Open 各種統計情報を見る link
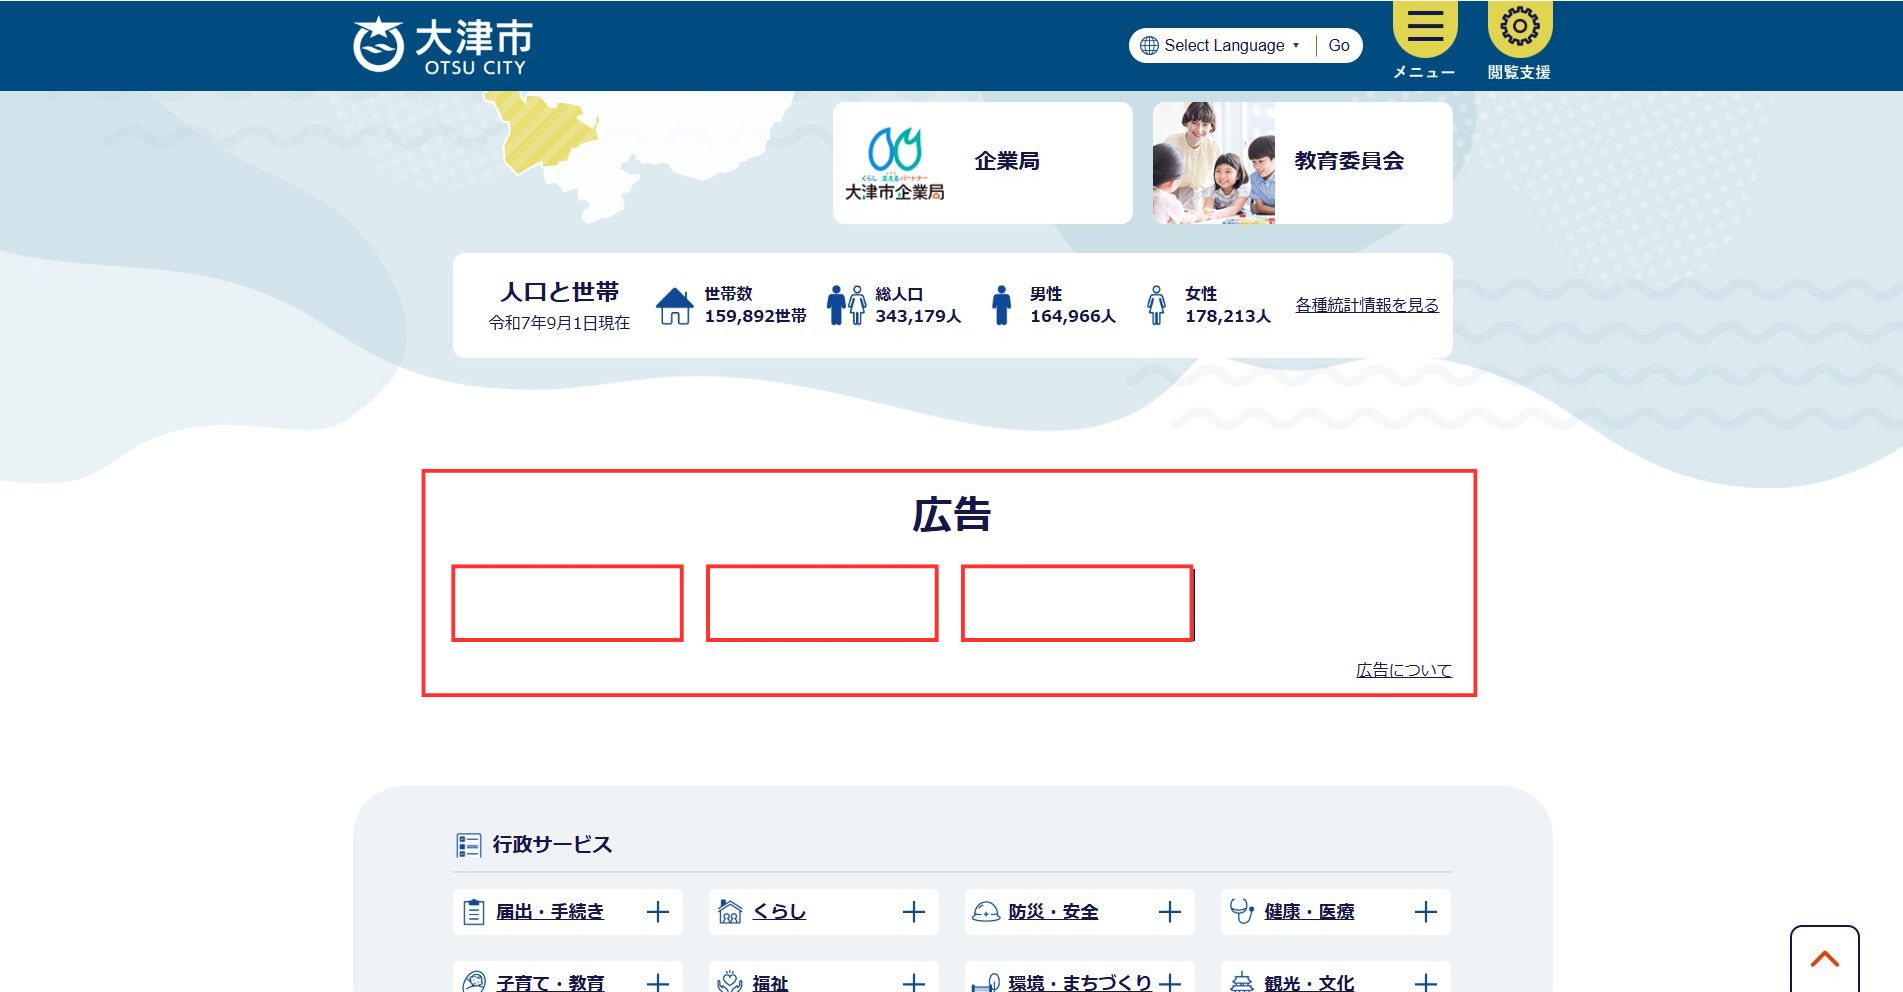The image size is (1903, 992). (1366, 305)
